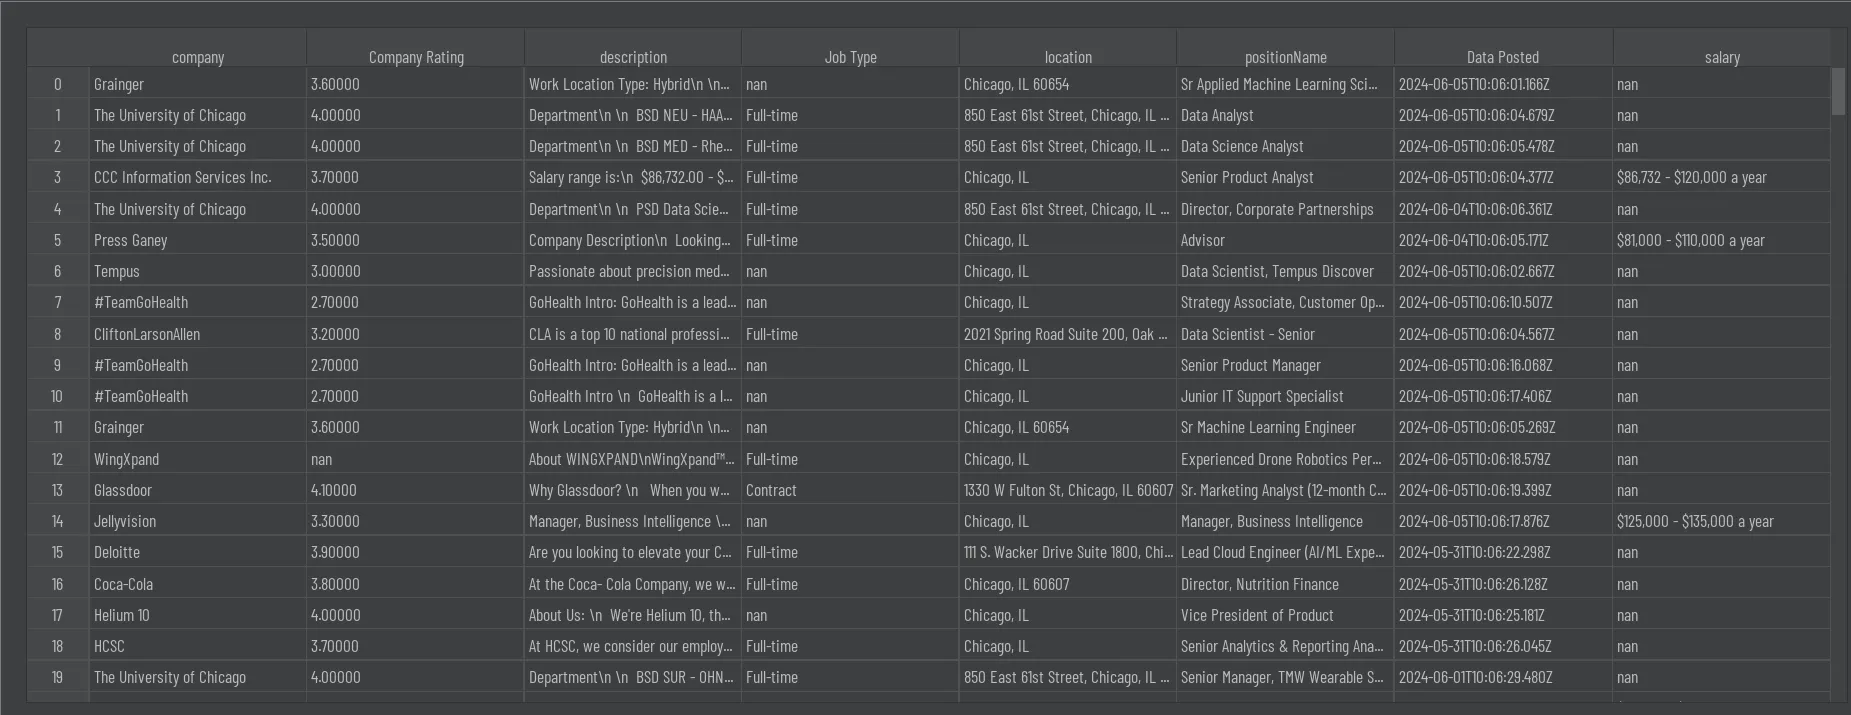The image size is (1851, 715).
Task: Click the Data Scientist - Senior cell
Action: (x=1285, y=334)
